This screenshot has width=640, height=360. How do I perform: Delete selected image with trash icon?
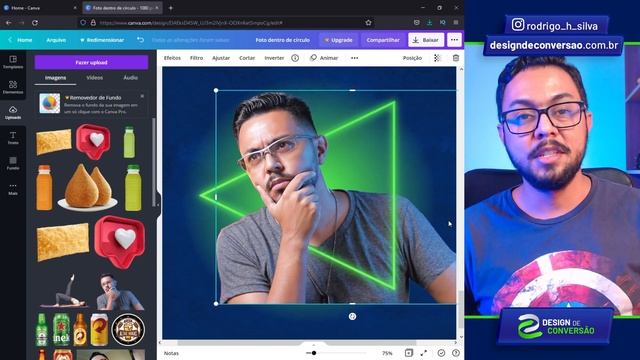point(456,58)
